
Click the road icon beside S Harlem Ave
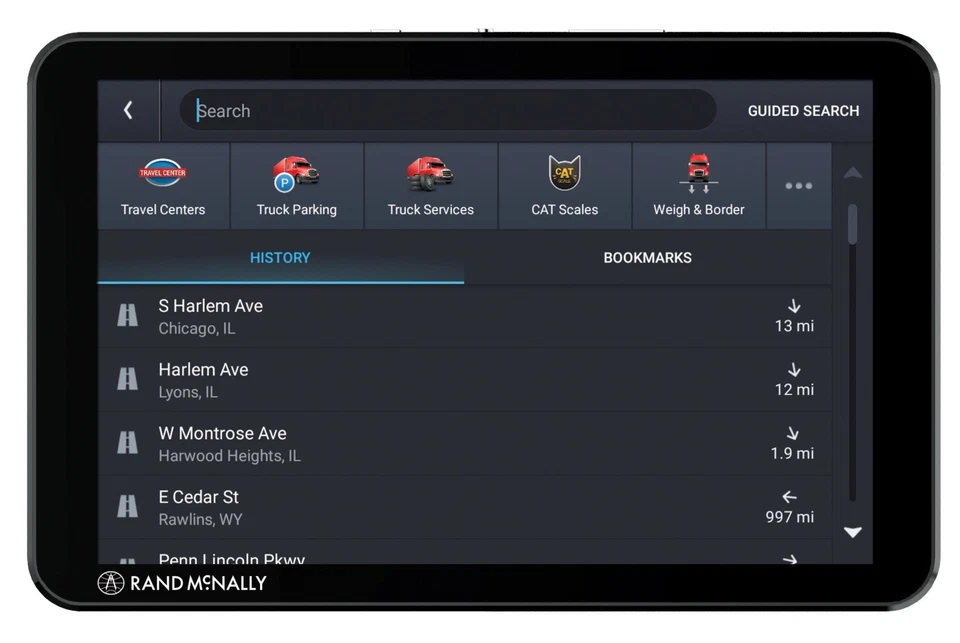pyautogui.click(x=127, y=314)
